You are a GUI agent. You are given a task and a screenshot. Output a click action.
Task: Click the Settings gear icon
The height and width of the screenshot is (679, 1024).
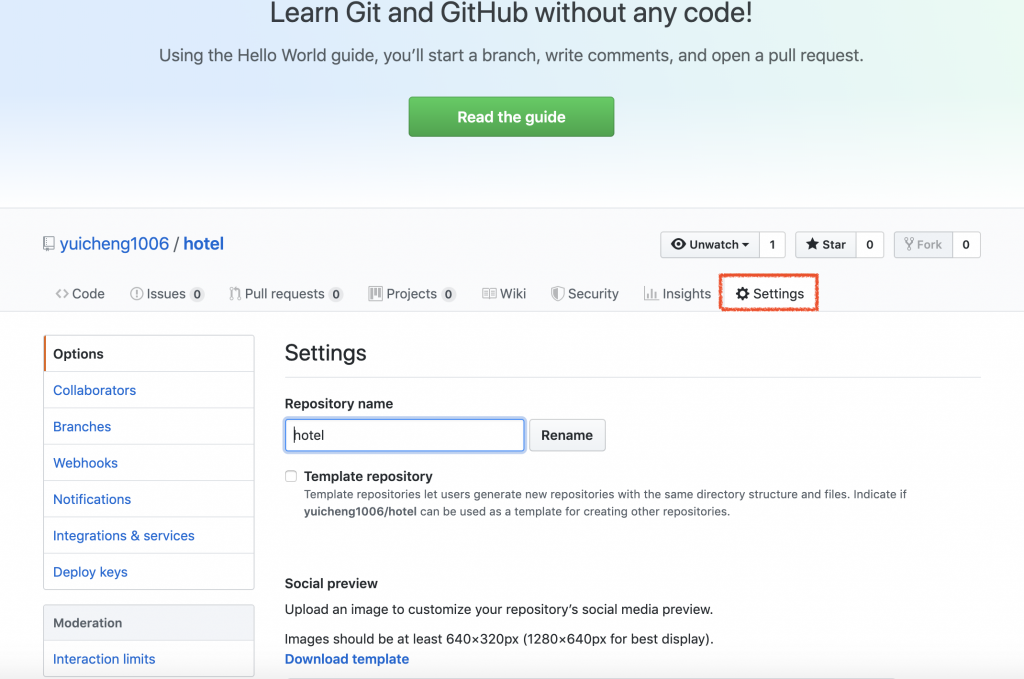[742, 294]
